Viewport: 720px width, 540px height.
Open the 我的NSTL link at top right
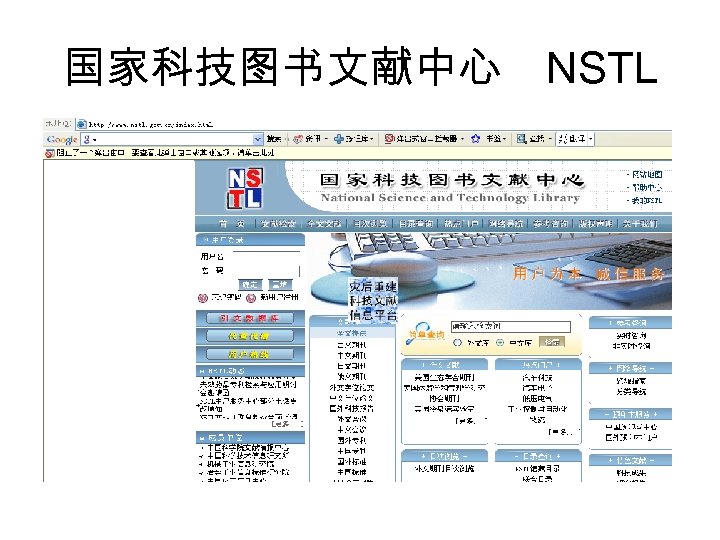pos(647,201)
